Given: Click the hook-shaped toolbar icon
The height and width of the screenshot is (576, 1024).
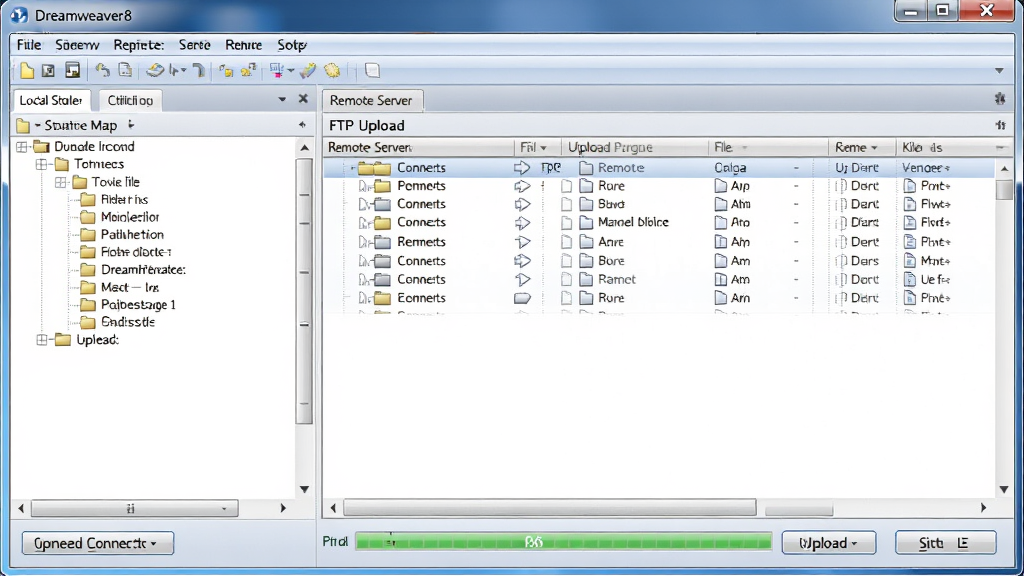Looking at the screenshot, I should click(199, 71).
